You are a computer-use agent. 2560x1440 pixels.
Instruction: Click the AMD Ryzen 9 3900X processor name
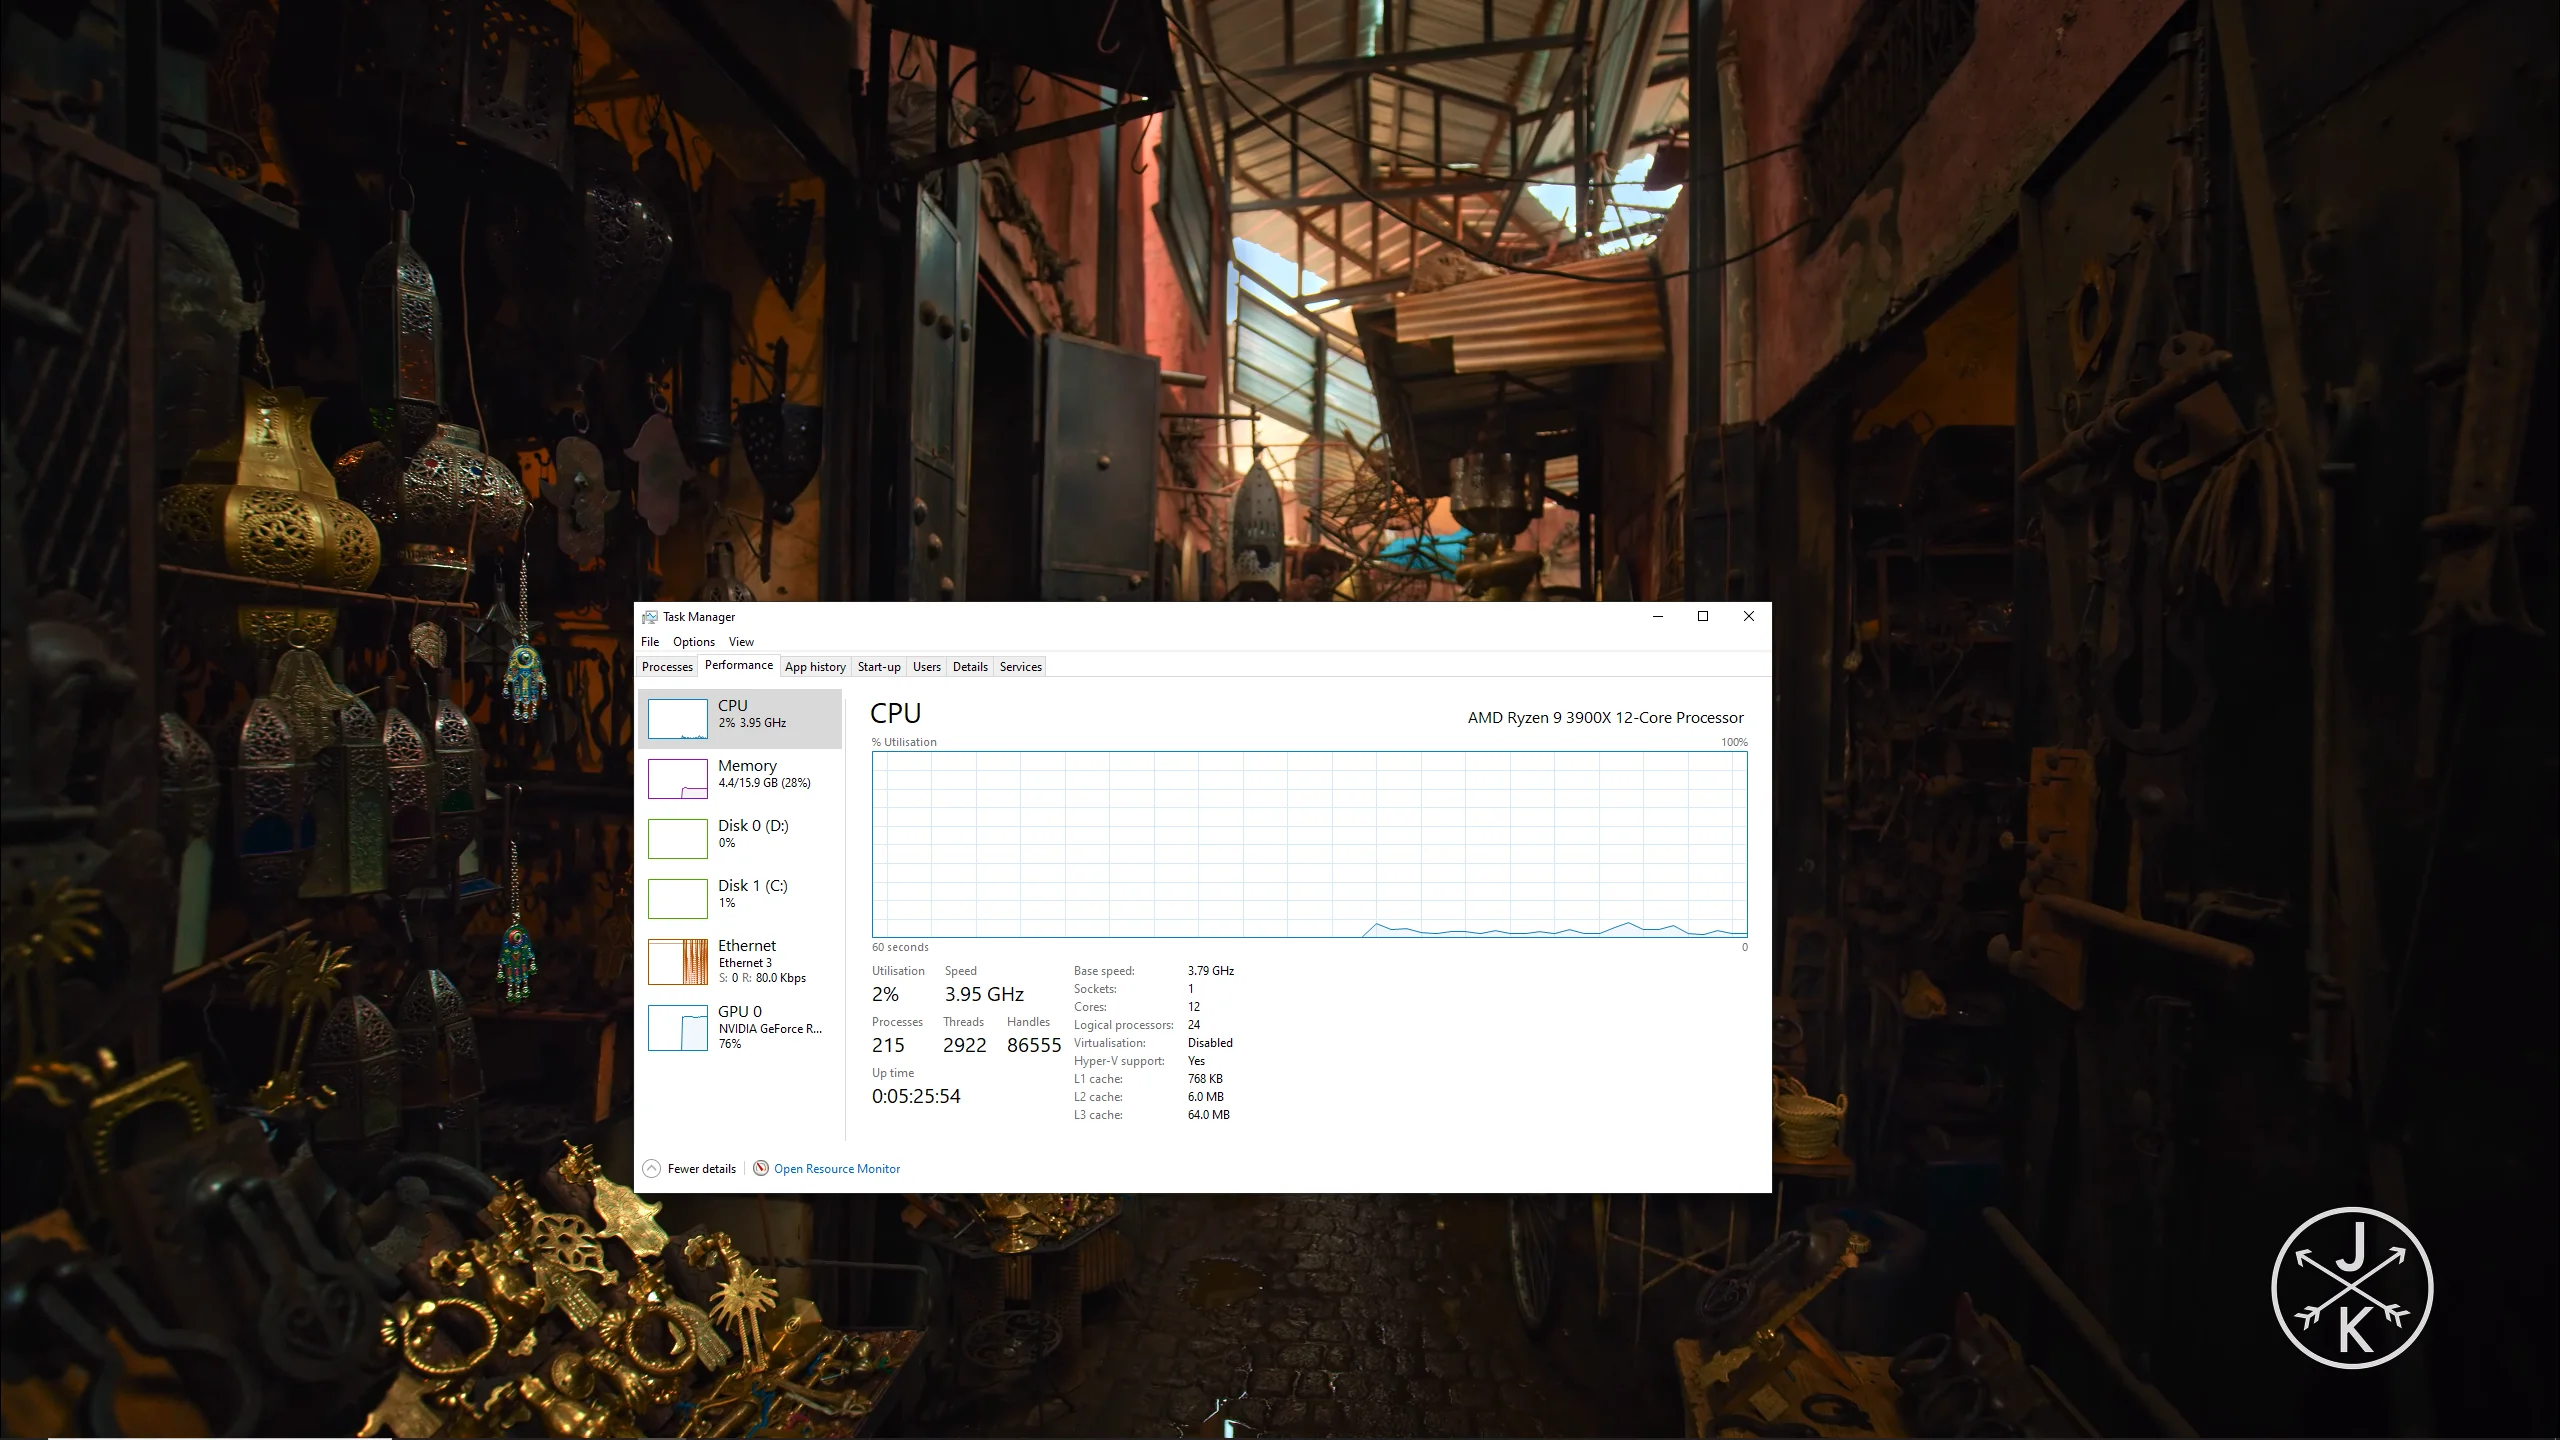[x=1605, y=718]
